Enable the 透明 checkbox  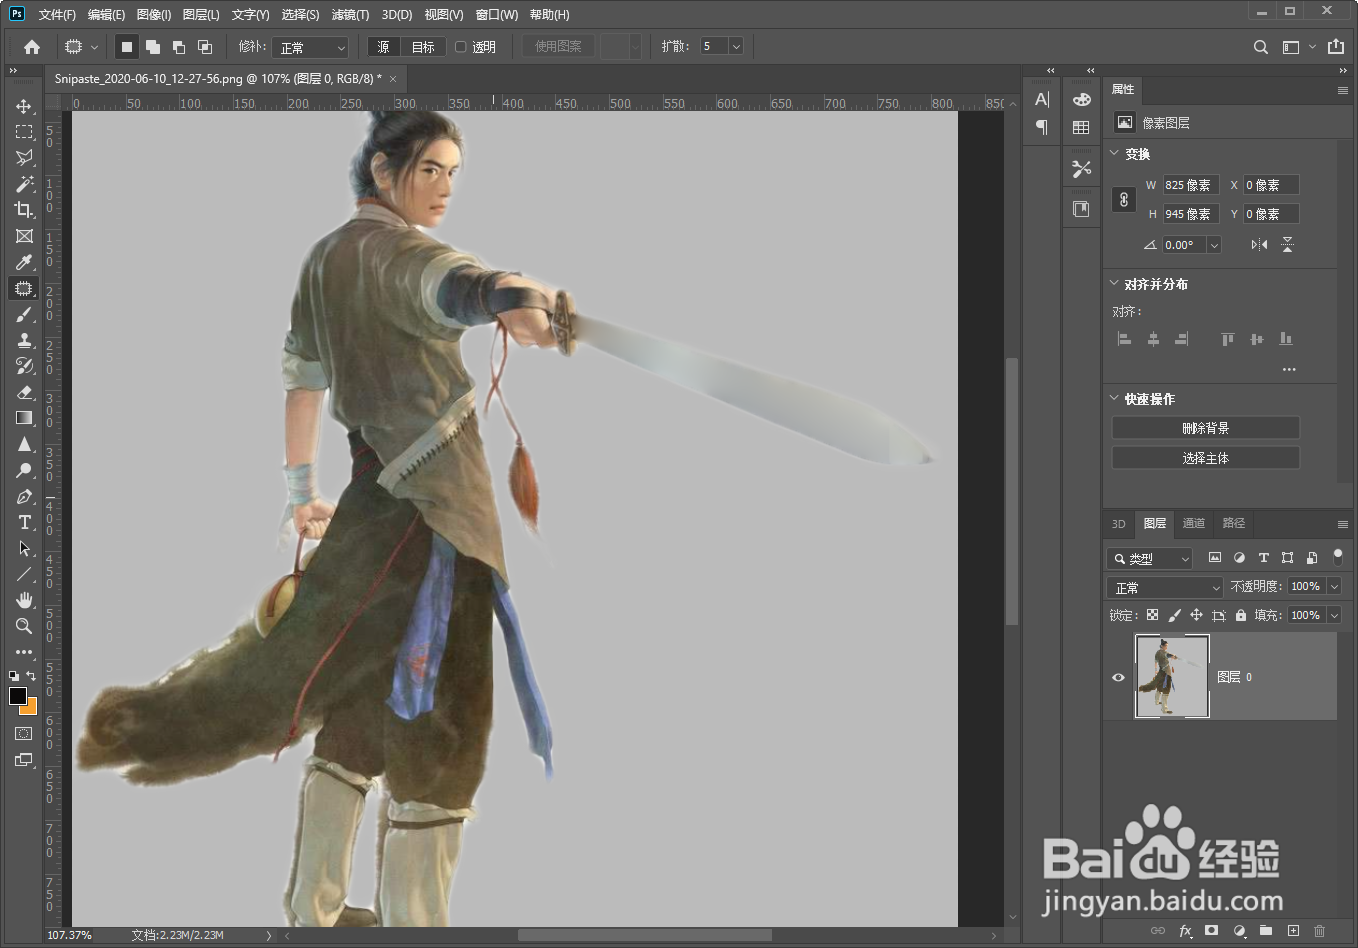point(461,47)
